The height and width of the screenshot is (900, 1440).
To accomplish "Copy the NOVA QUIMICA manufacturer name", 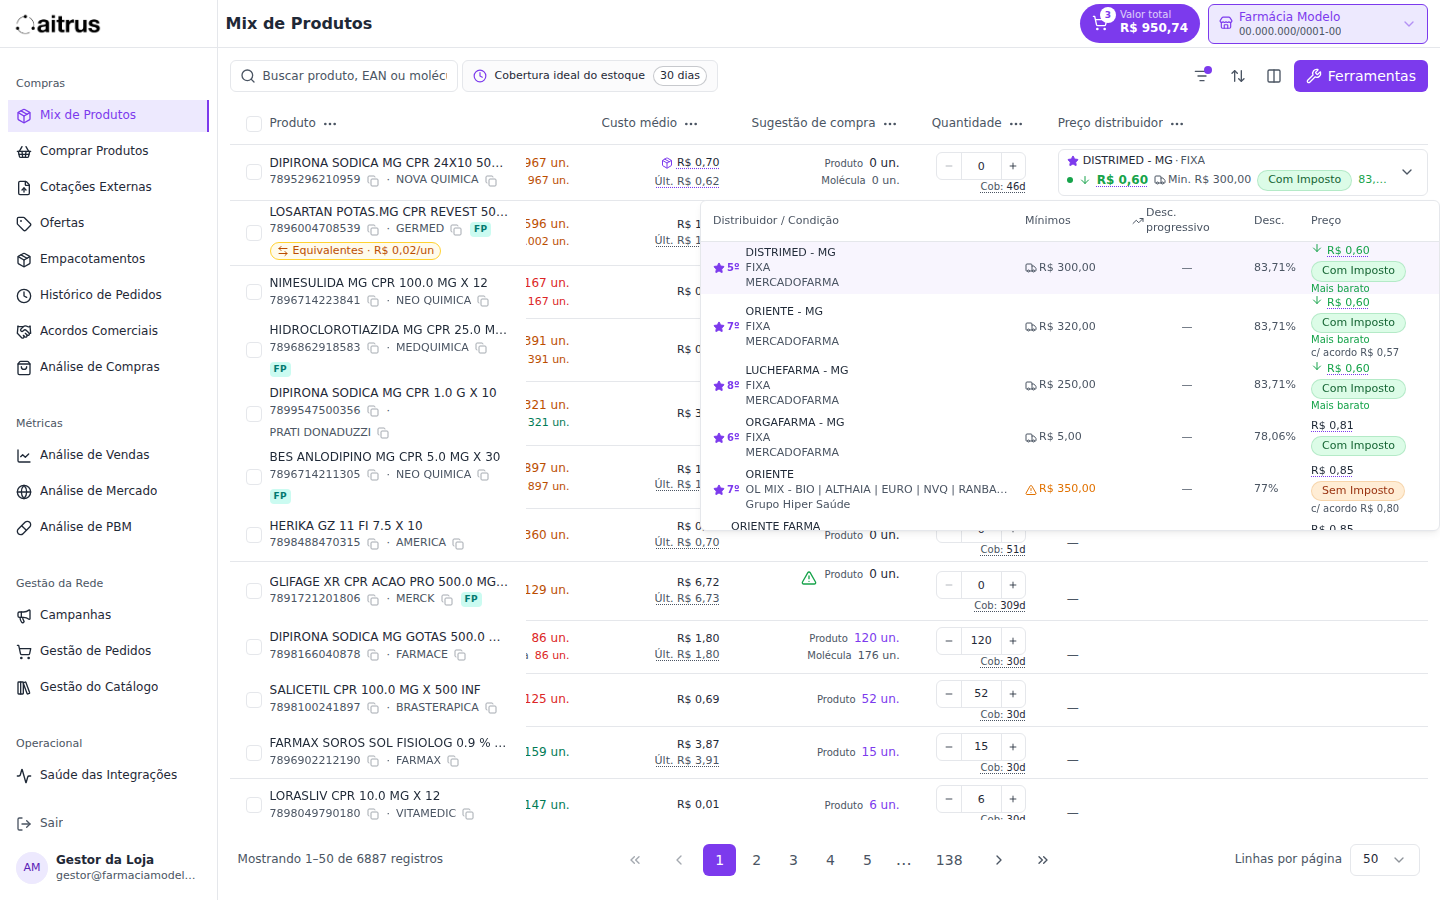I will tap(491, 181).
